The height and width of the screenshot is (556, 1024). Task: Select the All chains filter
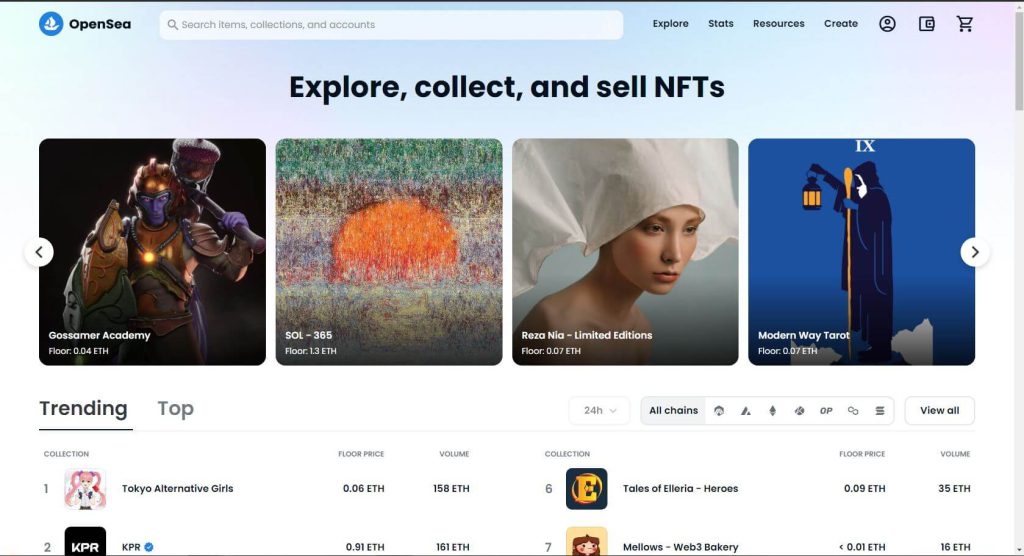673,411
